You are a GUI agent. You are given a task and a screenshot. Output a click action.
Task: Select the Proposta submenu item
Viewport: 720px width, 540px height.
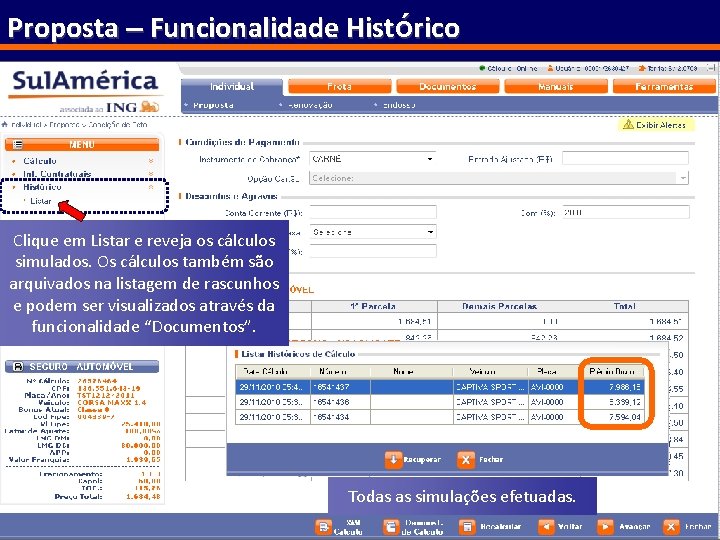213,105
